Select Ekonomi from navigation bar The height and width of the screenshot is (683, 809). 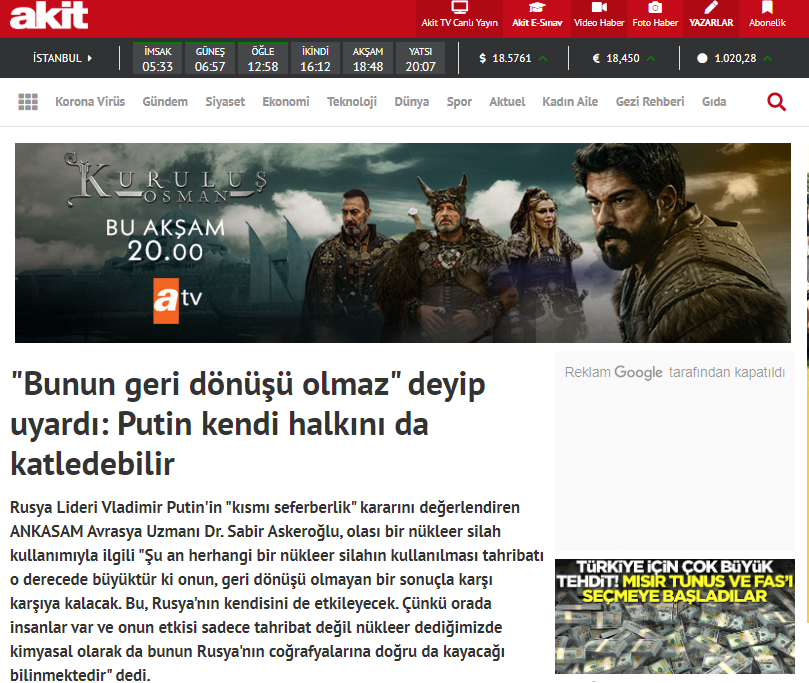[x=286, y=102]
